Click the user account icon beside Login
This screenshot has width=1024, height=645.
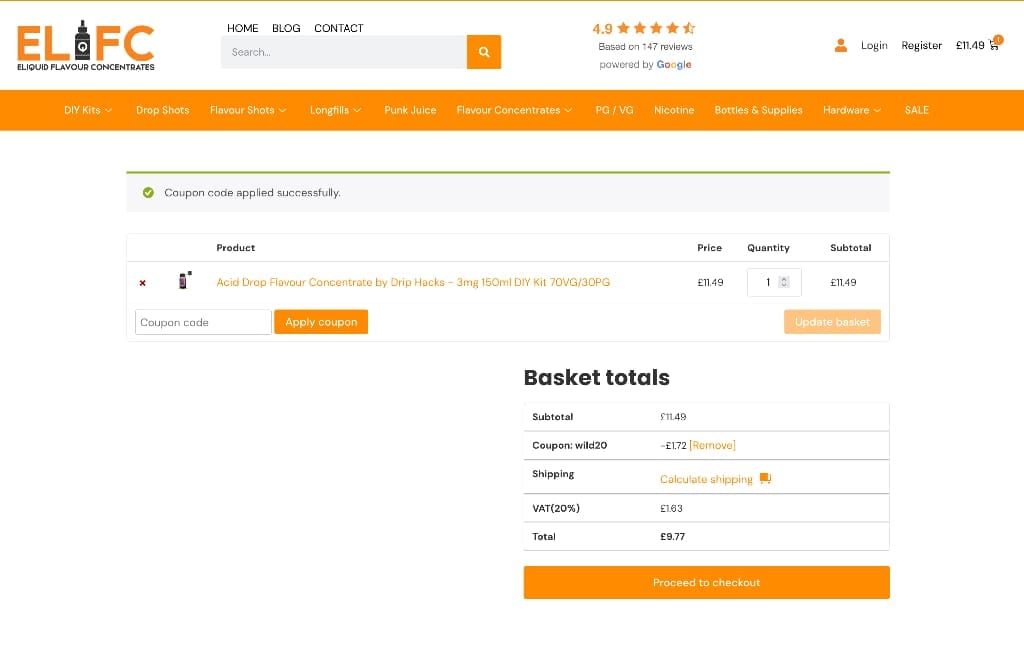pyautogui.click(x=840, y=45)
